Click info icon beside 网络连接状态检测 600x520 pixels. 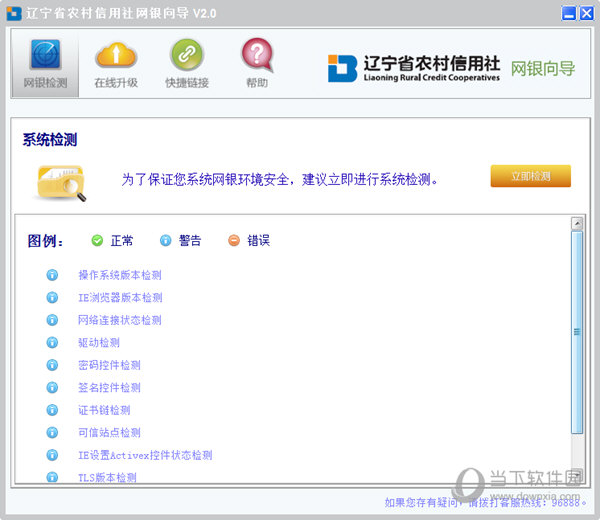point(52,320)
